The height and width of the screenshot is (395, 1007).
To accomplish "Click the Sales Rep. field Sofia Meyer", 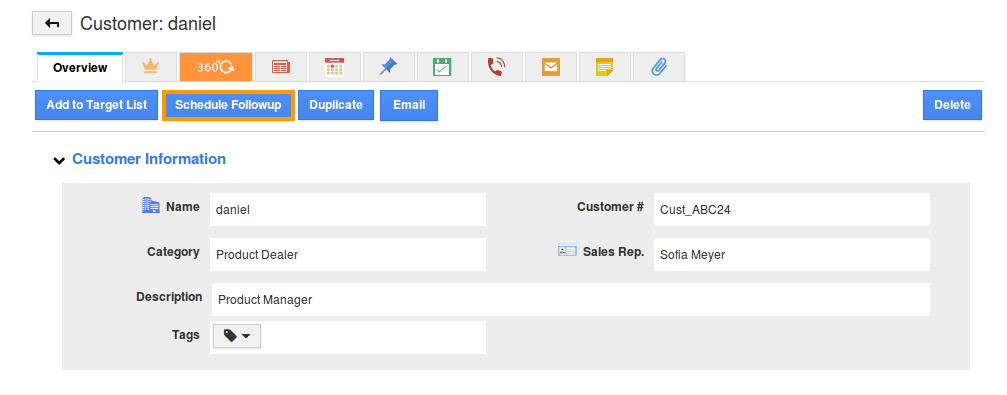I will pos(792,254).
